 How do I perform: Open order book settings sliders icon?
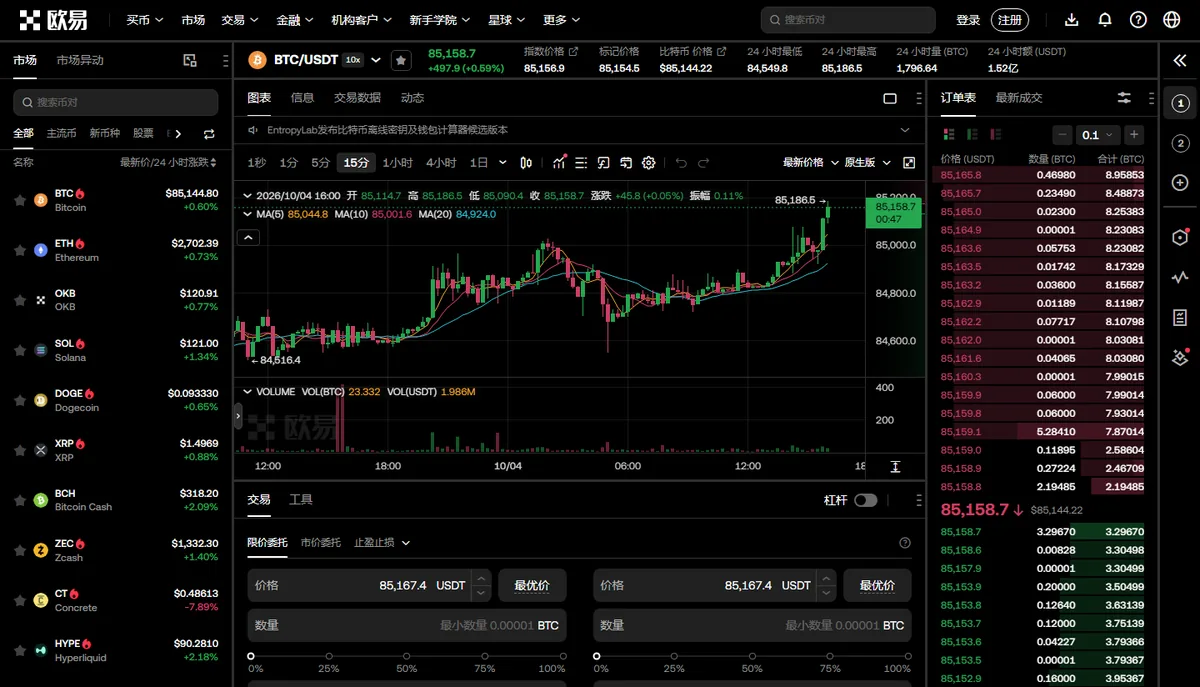pyautogui.click(x=1125, y=98)
